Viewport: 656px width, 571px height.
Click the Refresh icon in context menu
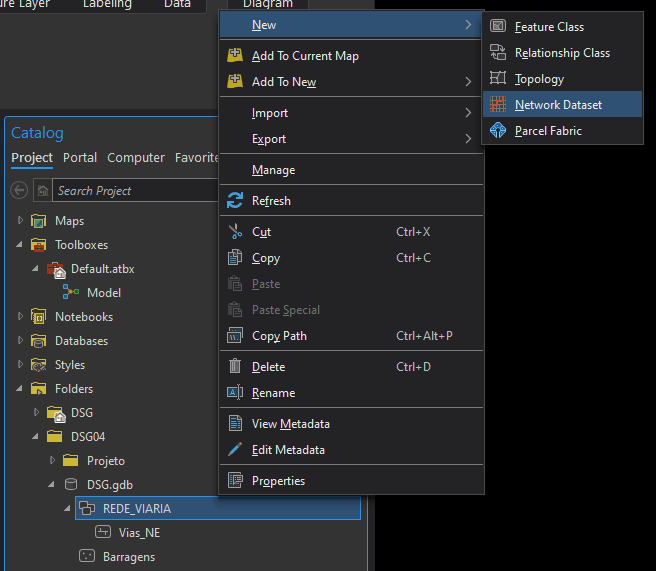pyautogui.click(x=235, y=201)
